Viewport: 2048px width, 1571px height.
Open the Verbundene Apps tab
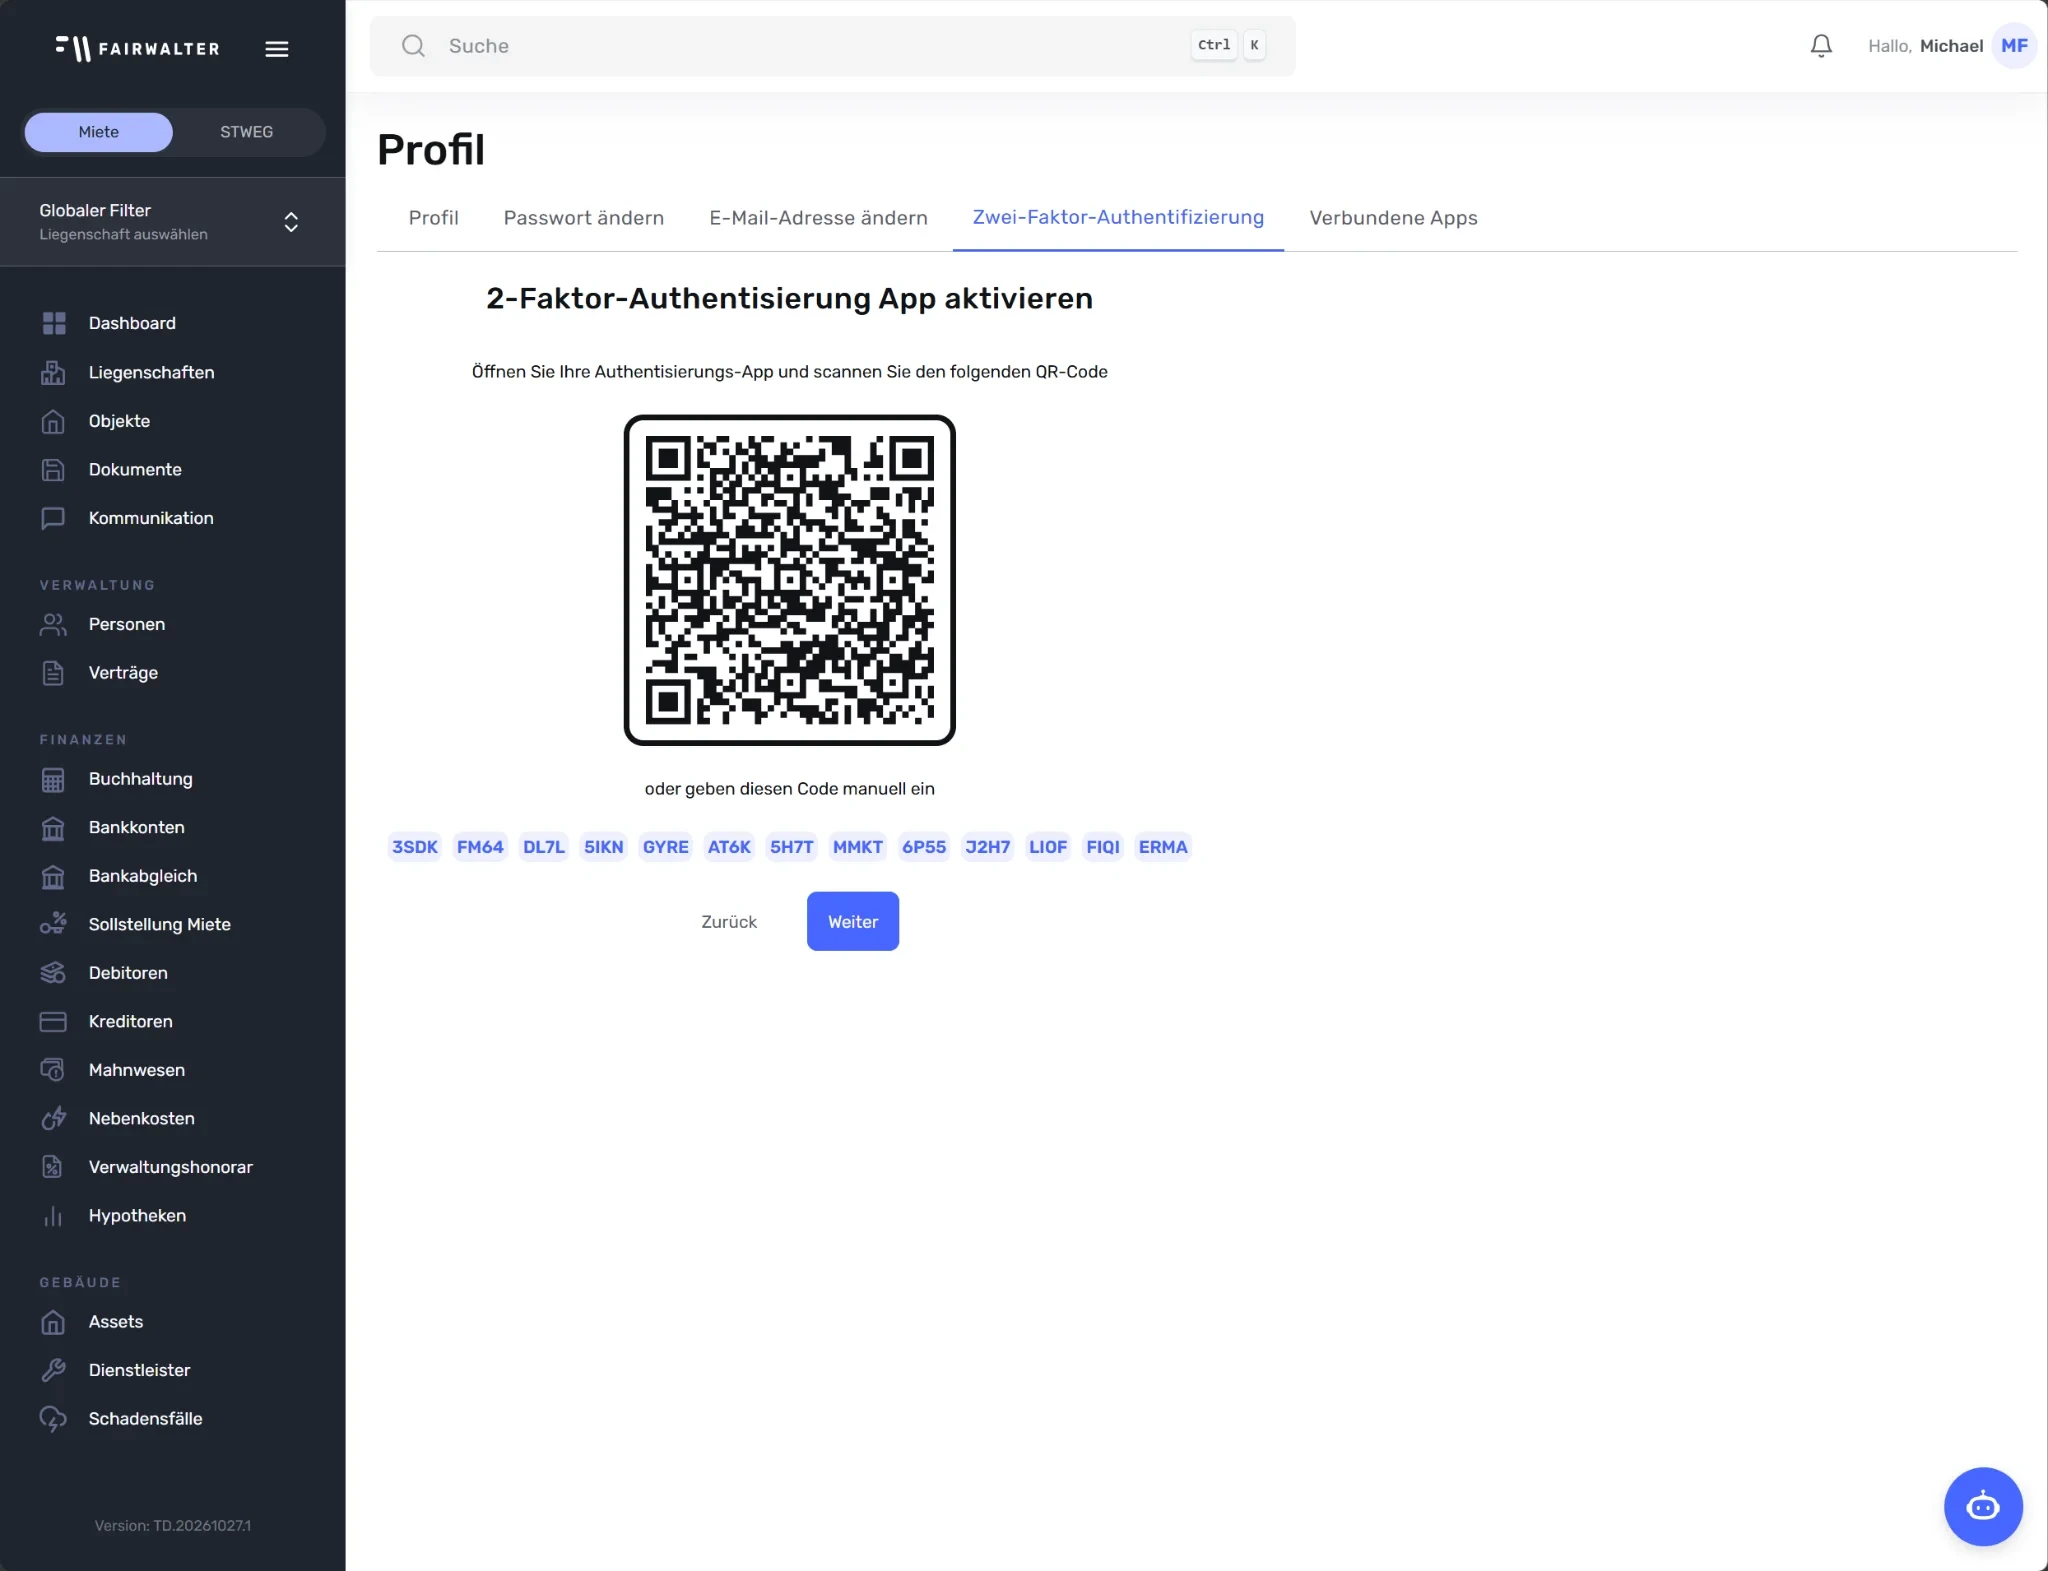click(1393, 218)
